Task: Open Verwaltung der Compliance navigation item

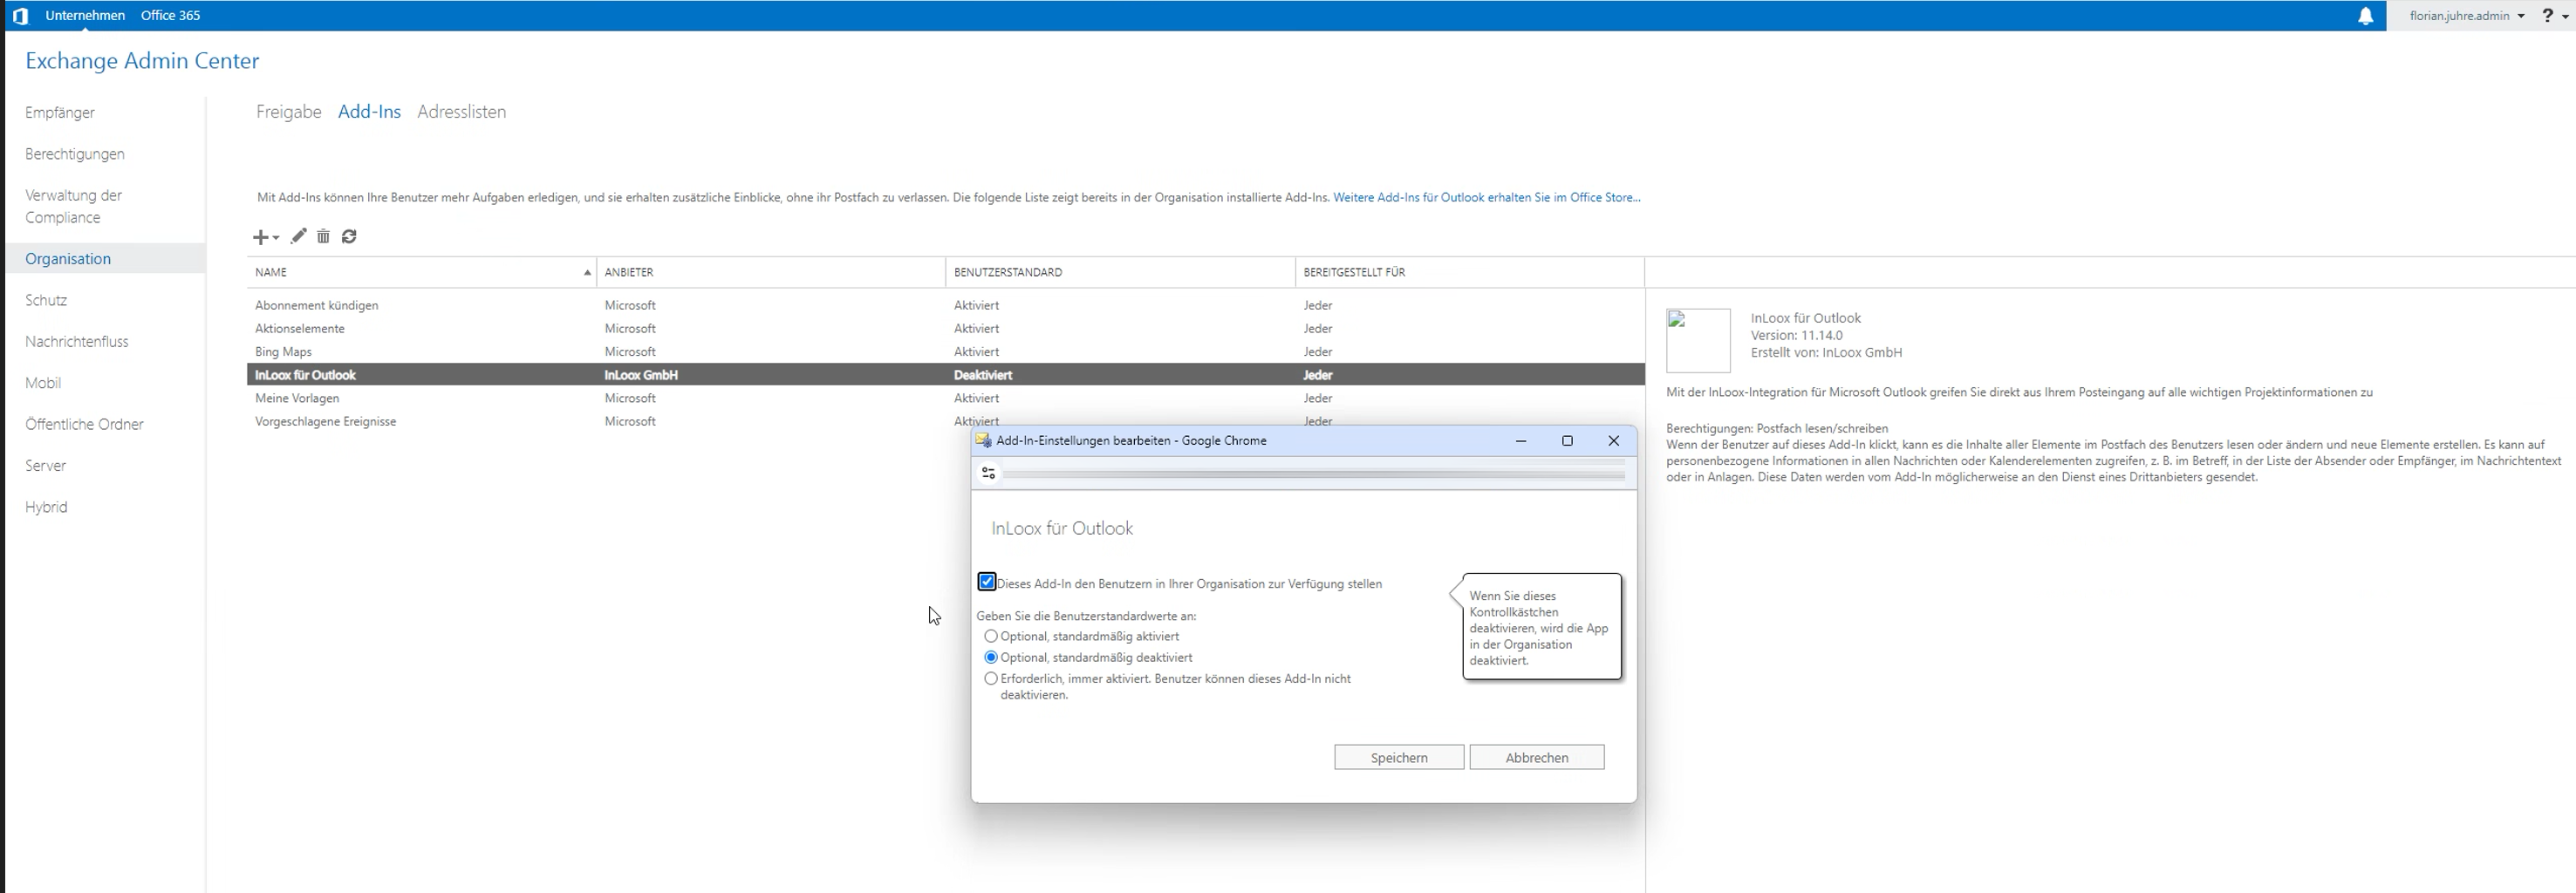Action: click(74, 206)
